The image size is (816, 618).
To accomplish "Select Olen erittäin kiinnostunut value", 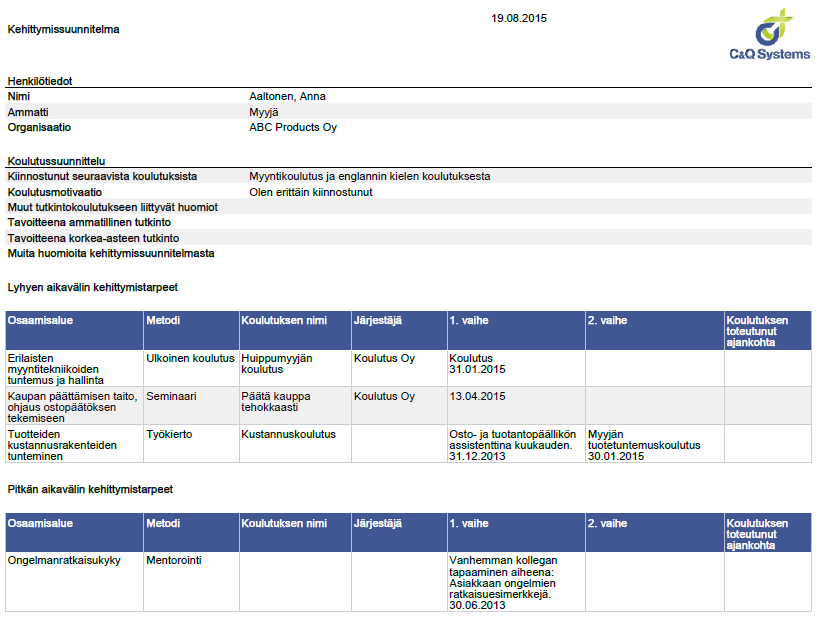I will [311, 192].
